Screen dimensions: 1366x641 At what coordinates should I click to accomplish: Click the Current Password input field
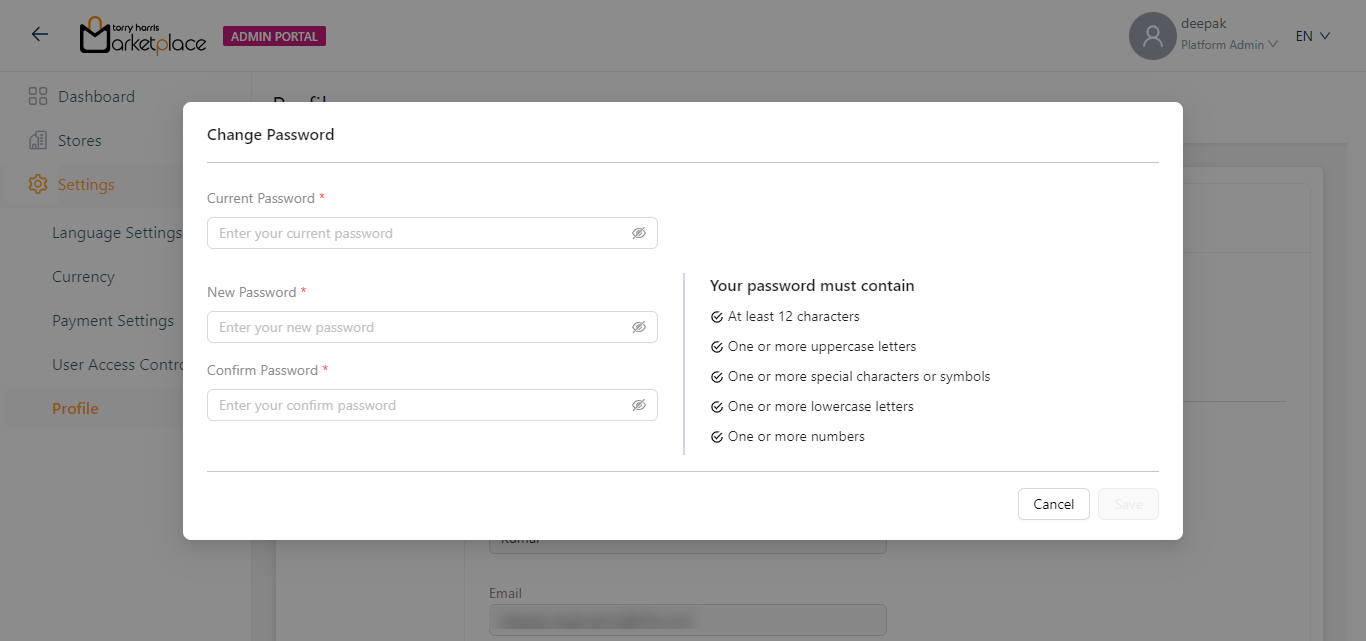click(420, 233)
